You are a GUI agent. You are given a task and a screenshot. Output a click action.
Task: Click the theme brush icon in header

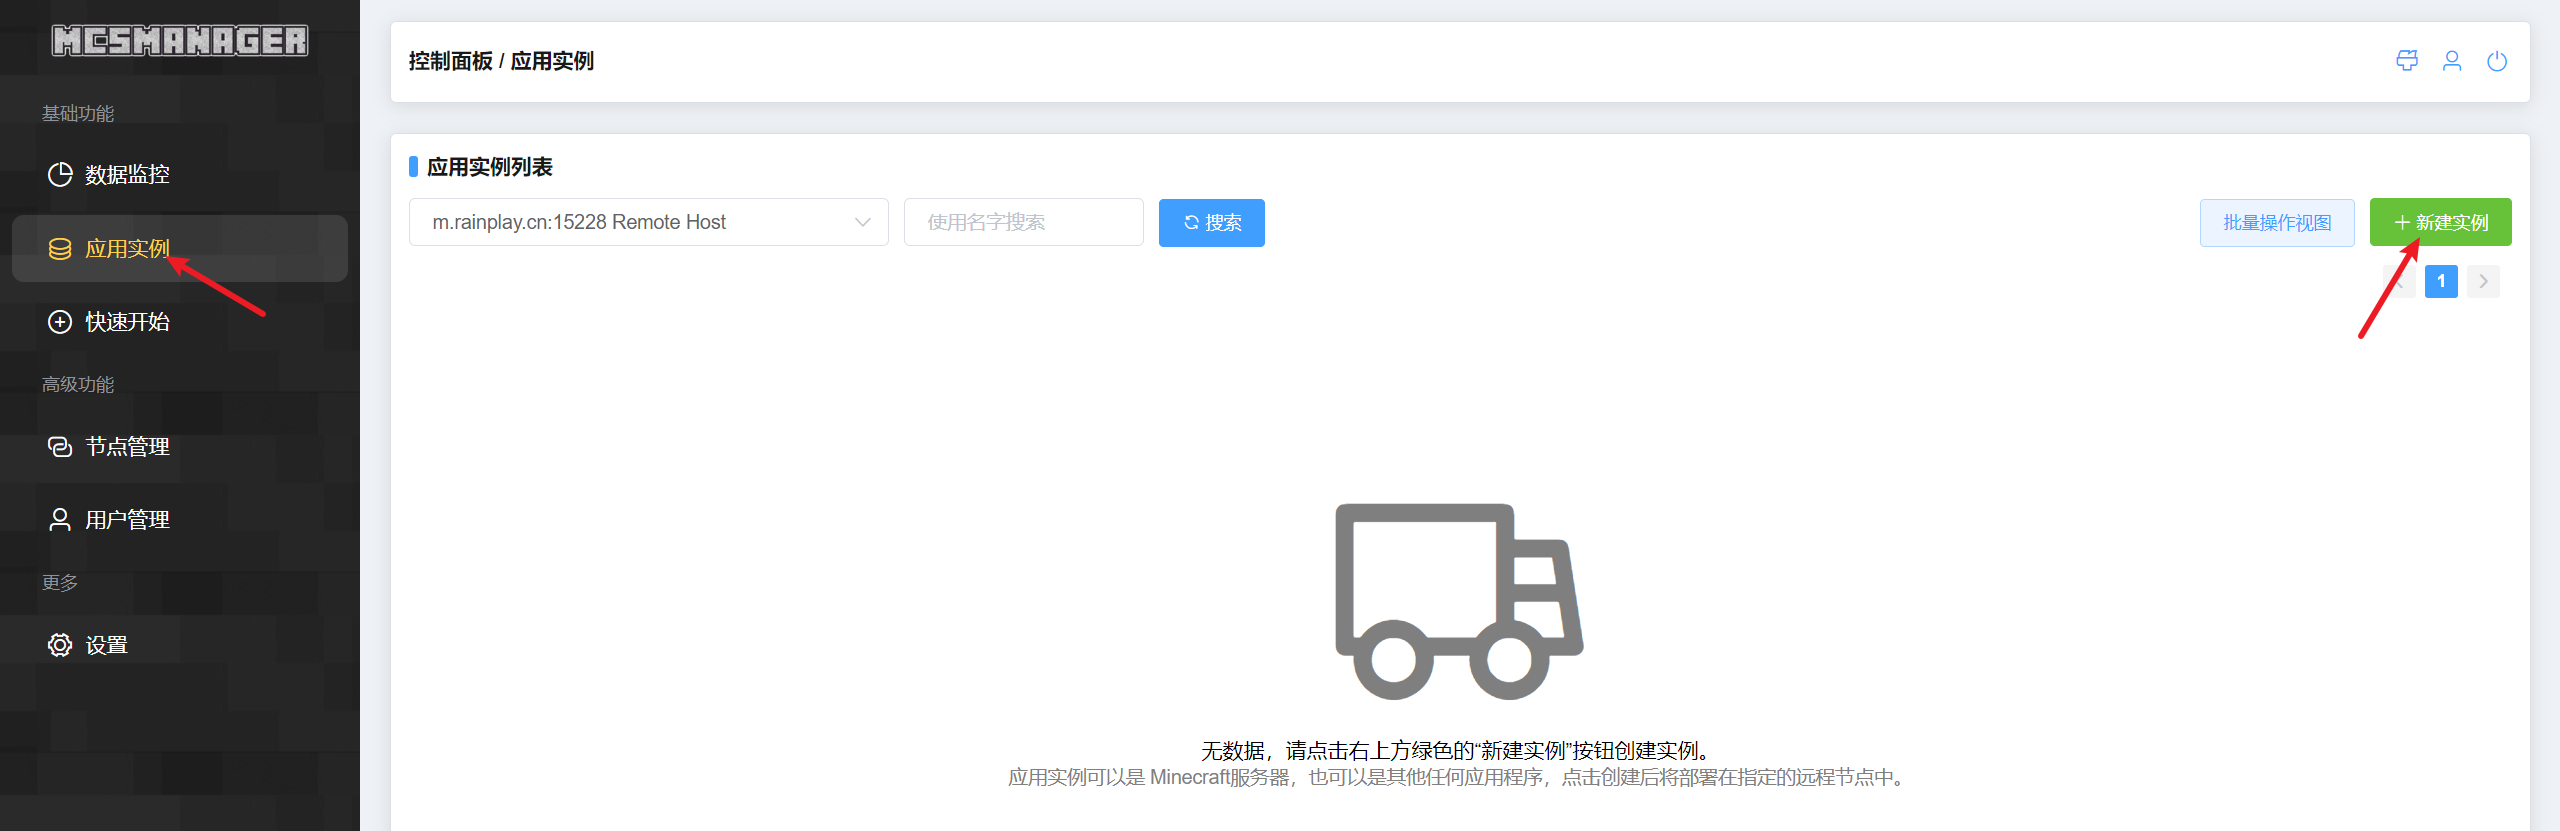click(x=2407, y=61)
